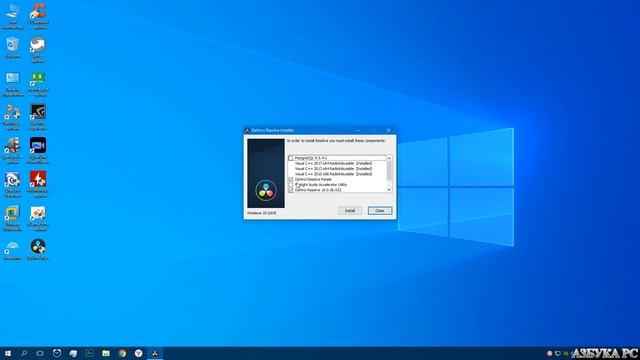The image size is (640, 360).
Task: Select the Recycle Bin desktop icon
Action: [12, 48]
